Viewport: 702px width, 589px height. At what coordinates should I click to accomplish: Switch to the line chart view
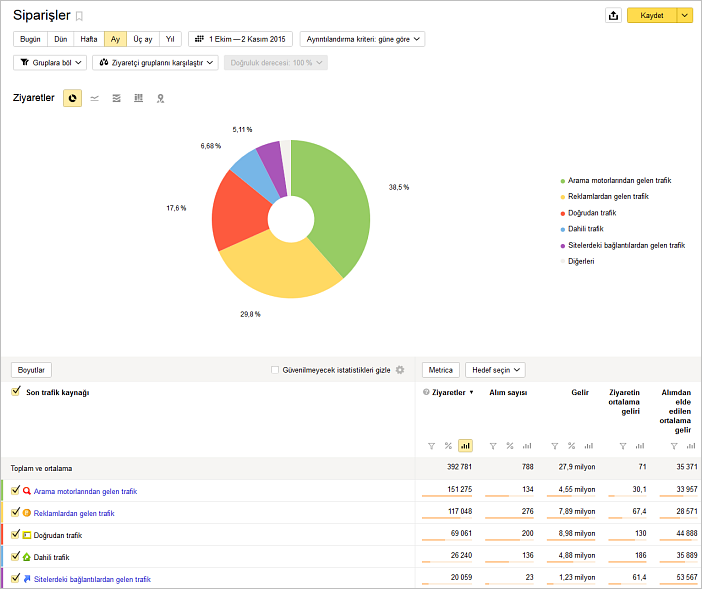pos(94,98)
